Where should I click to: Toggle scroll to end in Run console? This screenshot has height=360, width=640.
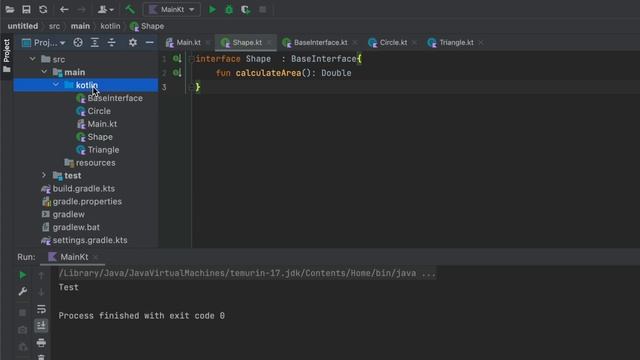click(41, 325)
